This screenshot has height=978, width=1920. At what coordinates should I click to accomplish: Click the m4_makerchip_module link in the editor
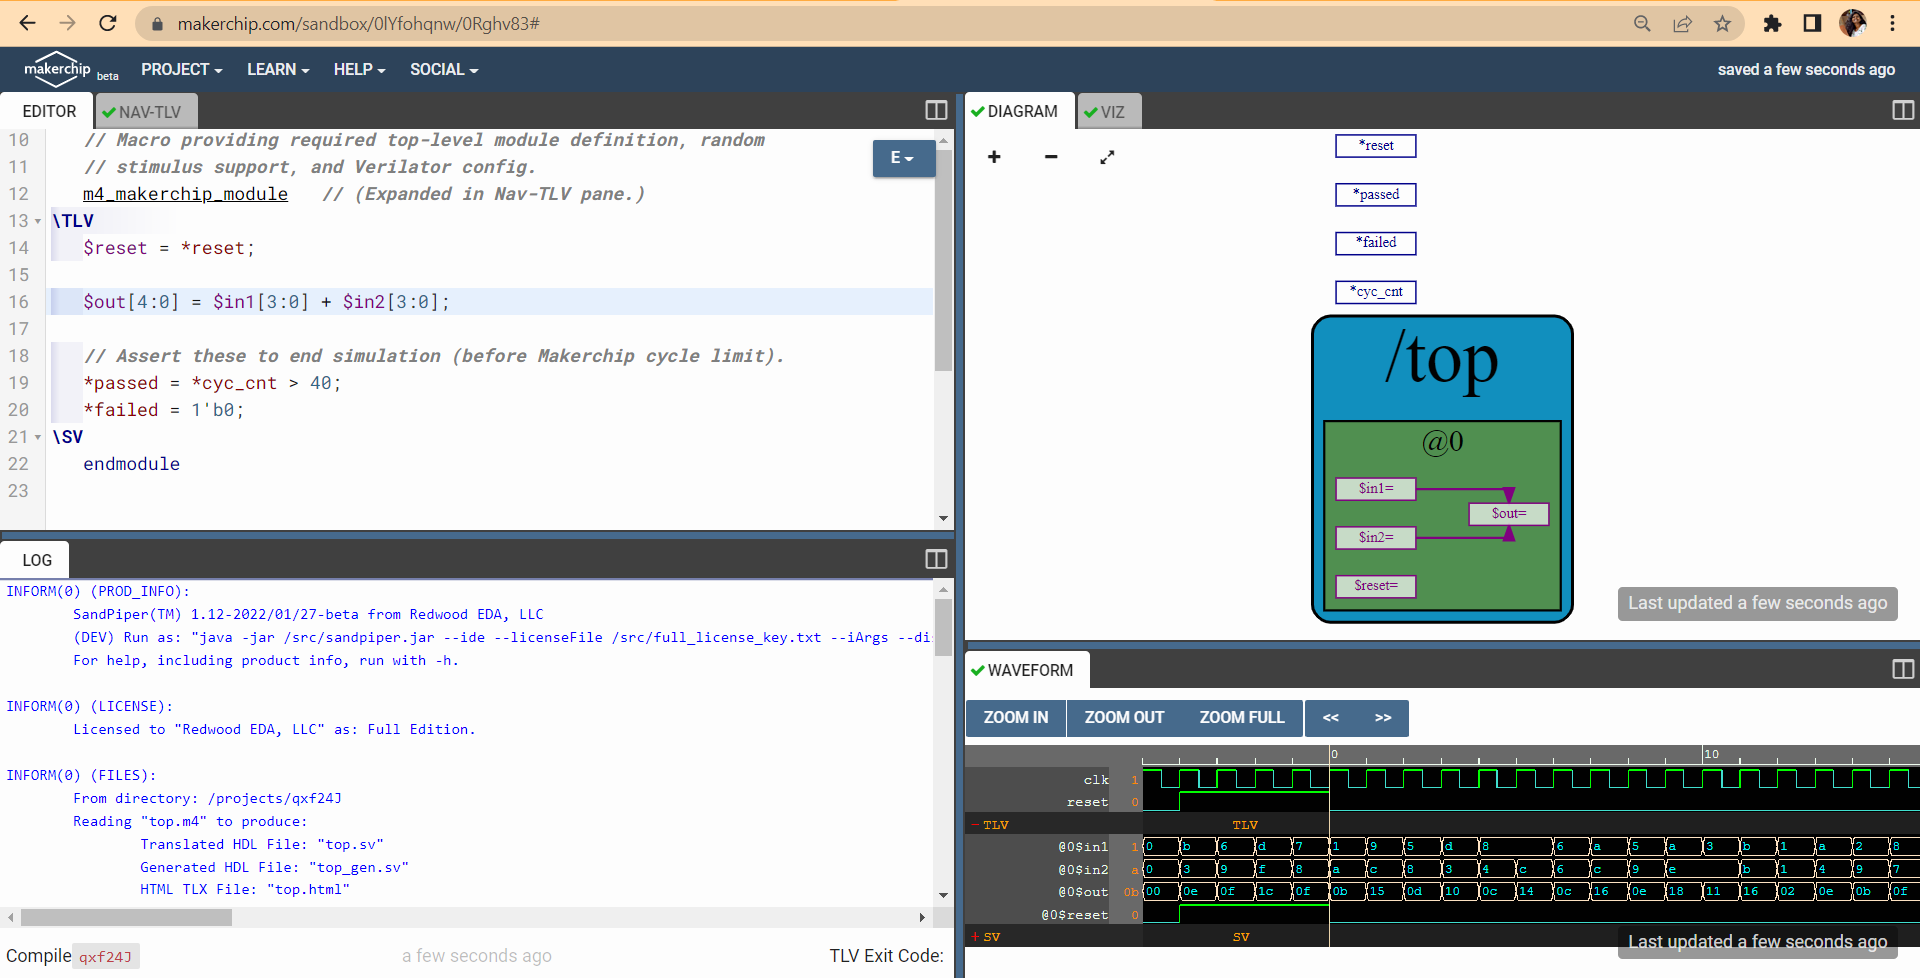click(x=185, y=194)
